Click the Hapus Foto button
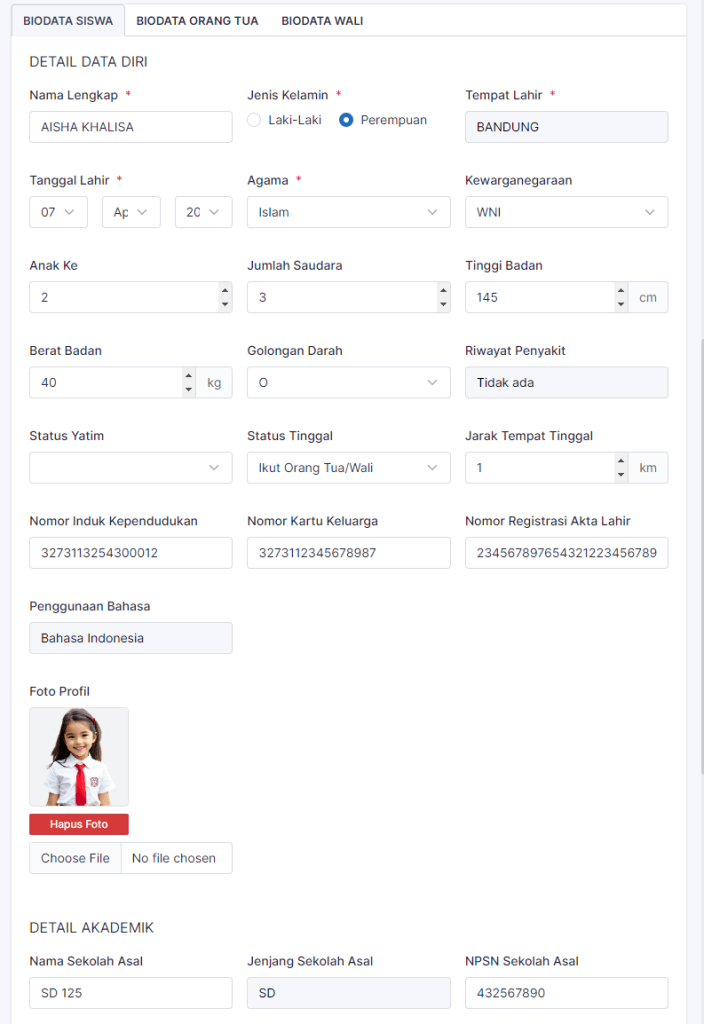The image size is (704, 1024). point(79,825)
